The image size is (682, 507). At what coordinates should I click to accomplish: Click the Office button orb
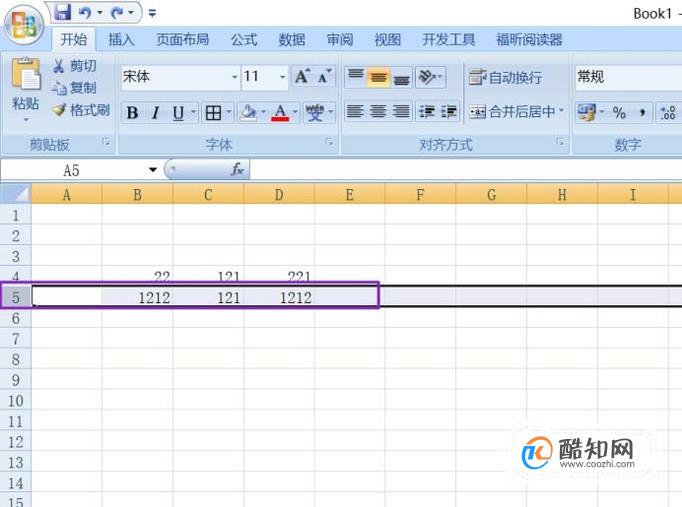[x=23, y=25]
